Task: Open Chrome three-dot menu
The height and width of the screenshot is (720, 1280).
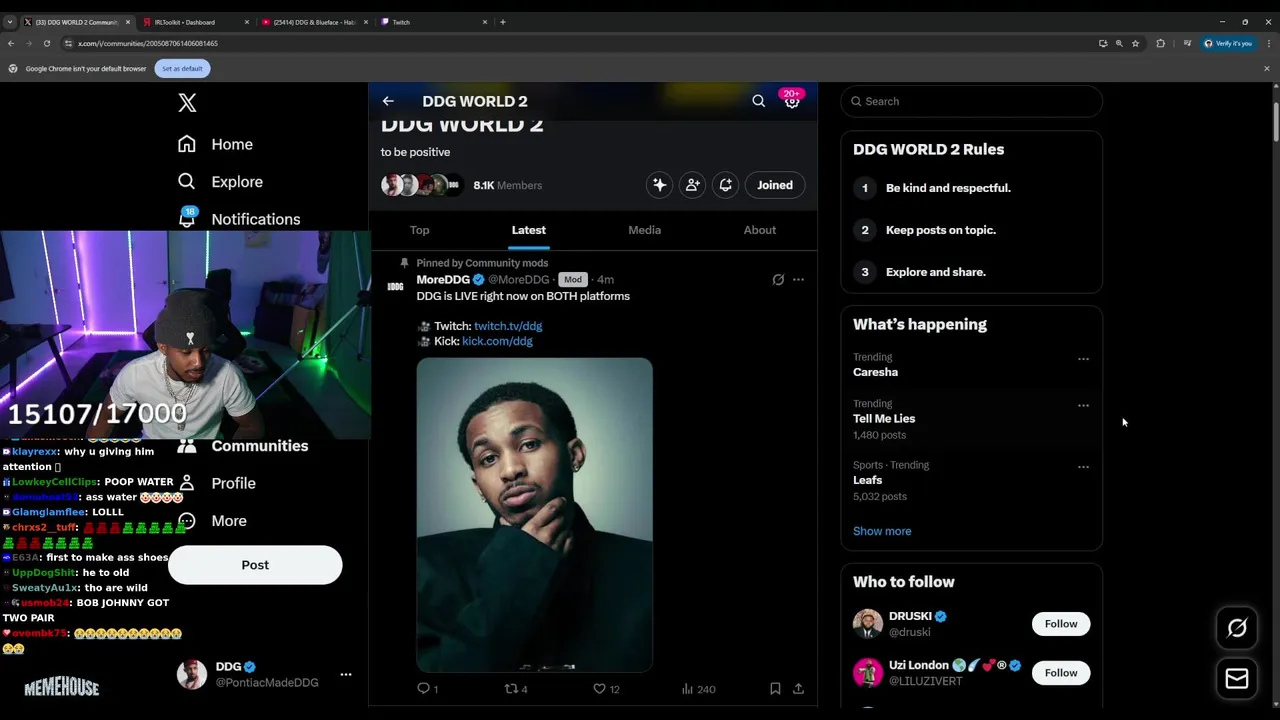Action: (1268, 43)
